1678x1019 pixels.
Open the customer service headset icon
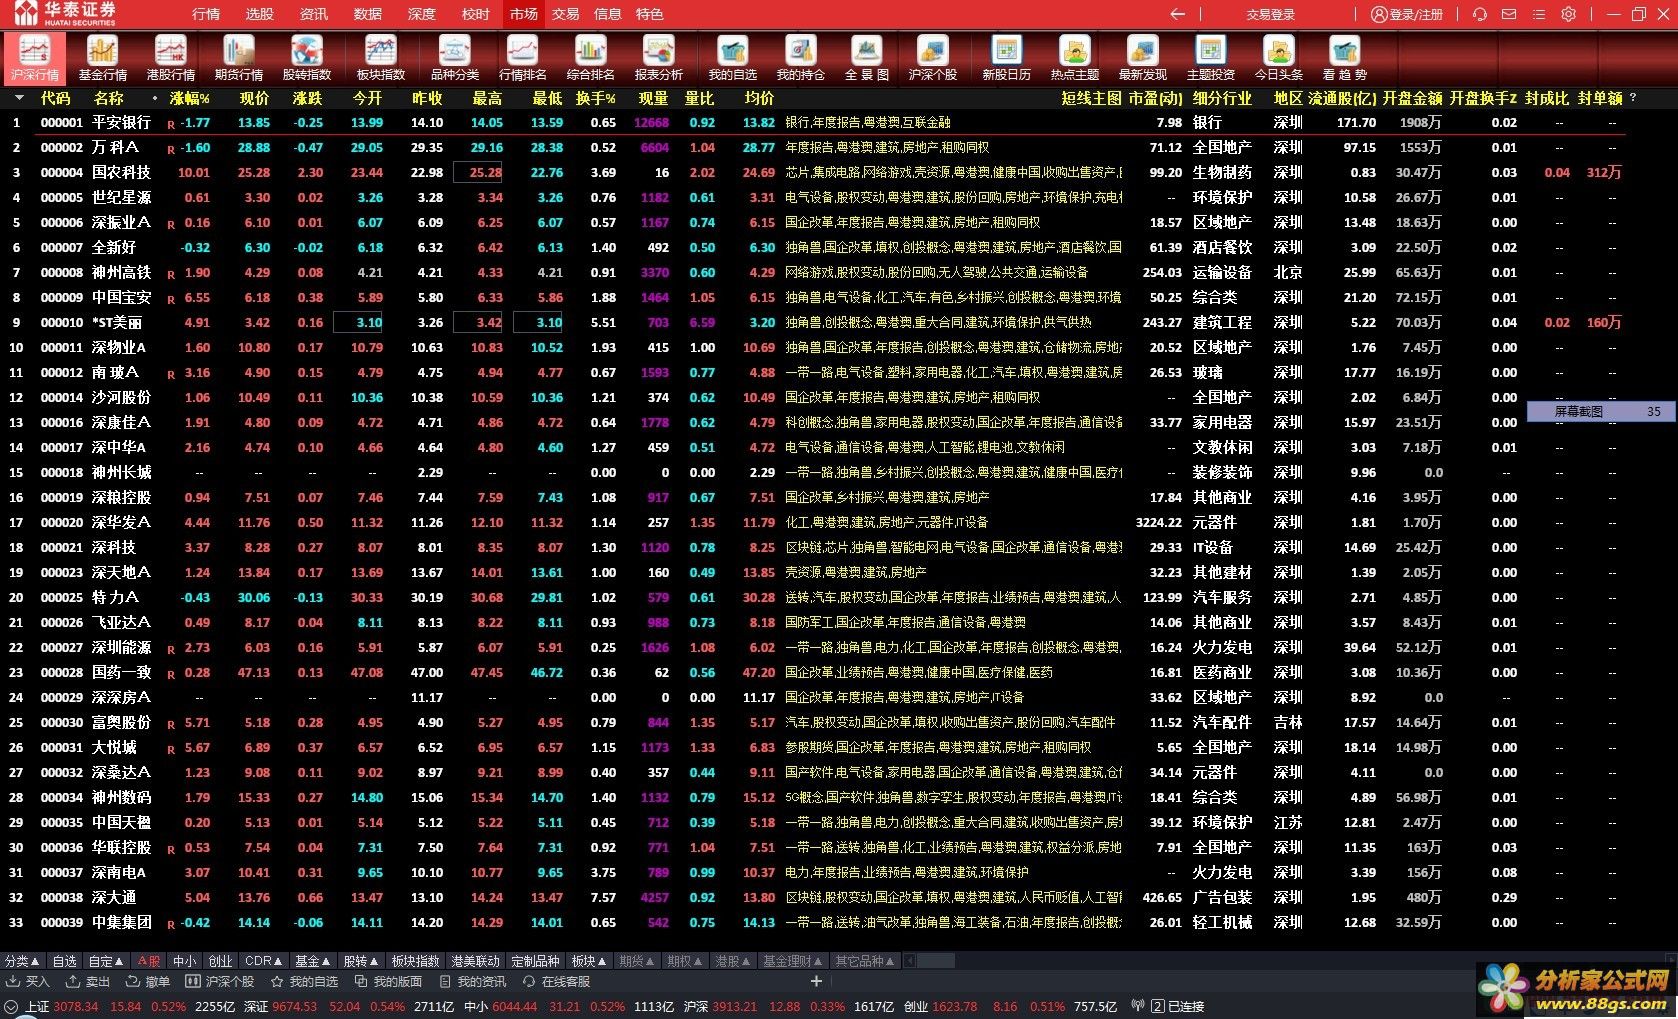[1480, 14]
